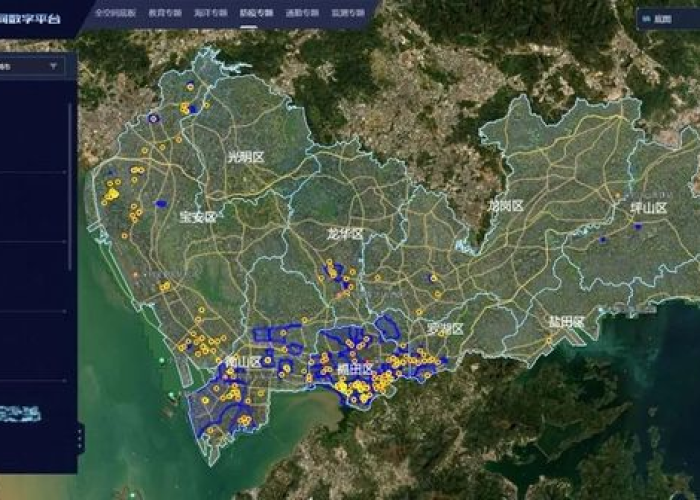This screenshot has width=700, height=500.
Task: Click the left panel vertical scrollbar
Action: coord(70,188)
